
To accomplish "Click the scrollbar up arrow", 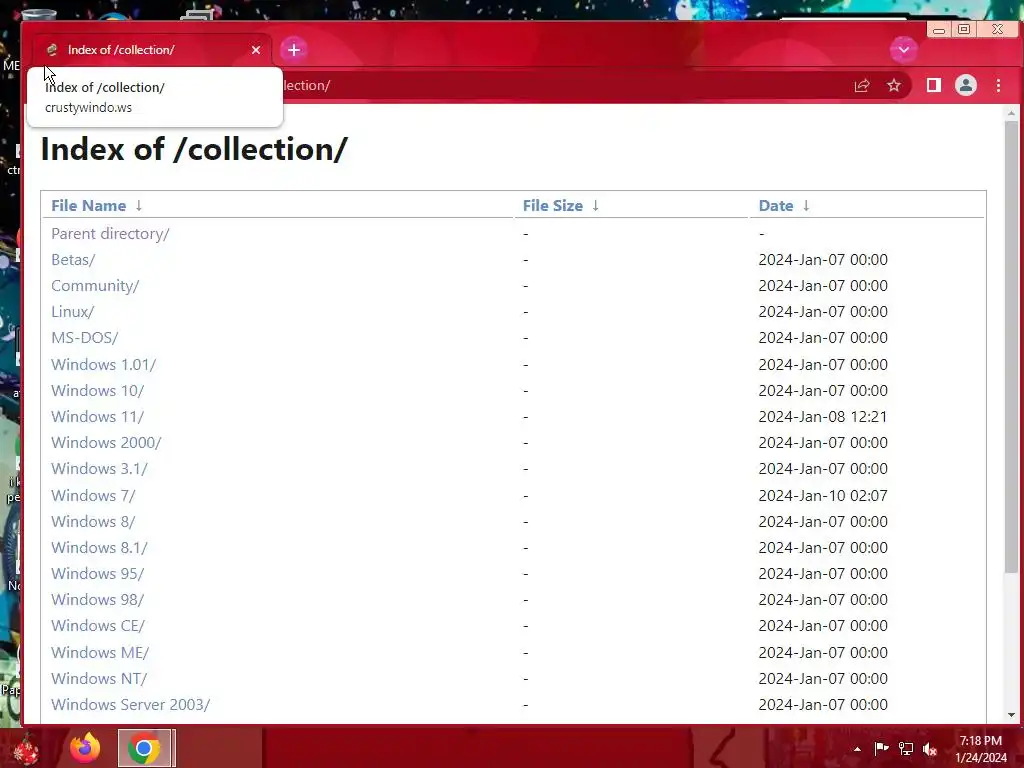I will pyautogui.click(x=1011, y=114).
